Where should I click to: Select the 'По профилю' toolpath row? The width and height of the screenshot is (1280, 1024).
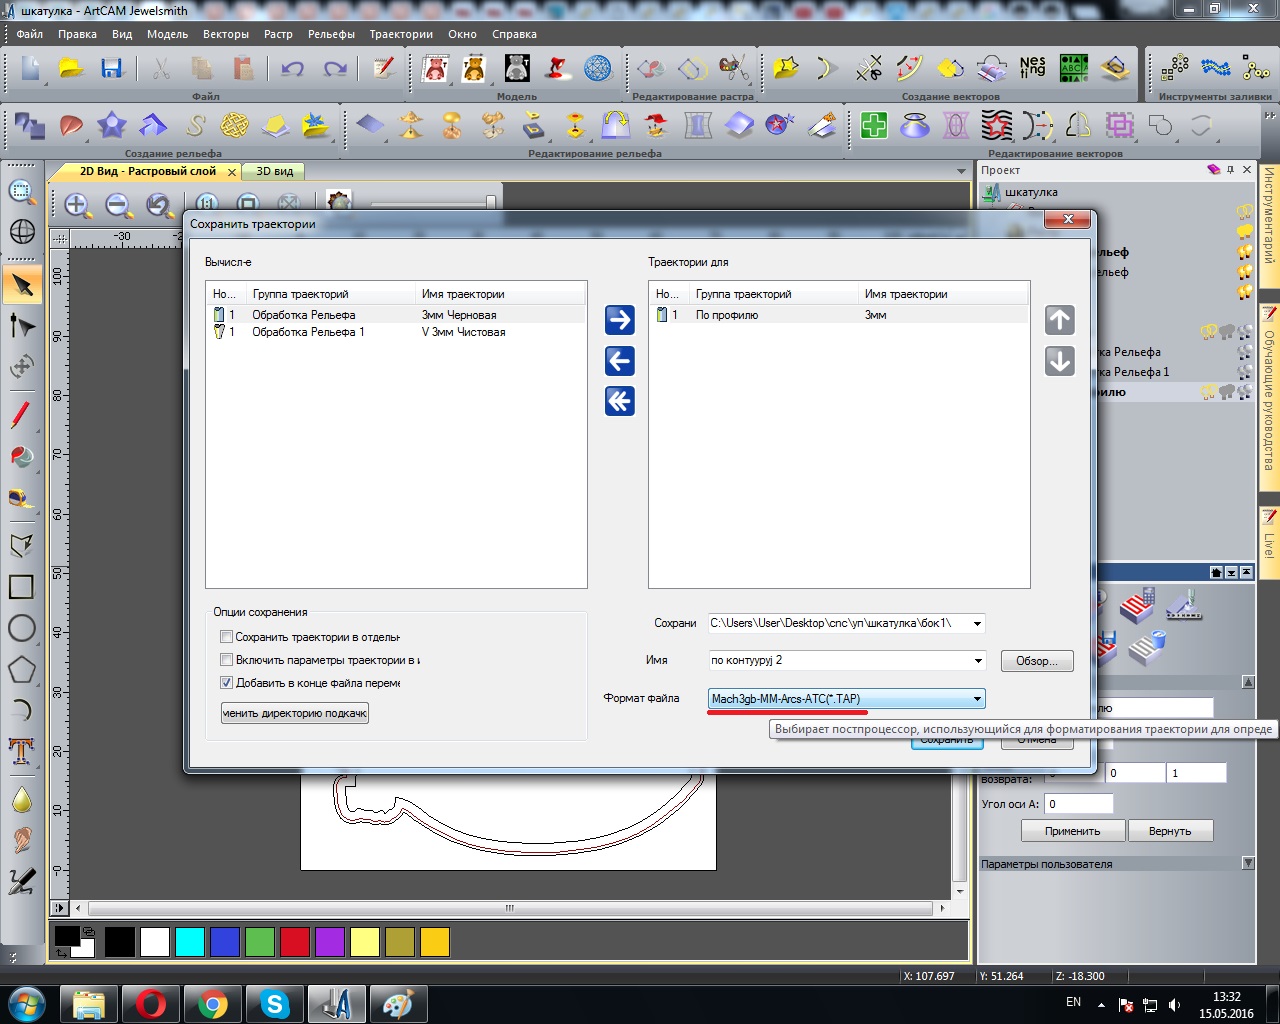[x=839, y=315]
